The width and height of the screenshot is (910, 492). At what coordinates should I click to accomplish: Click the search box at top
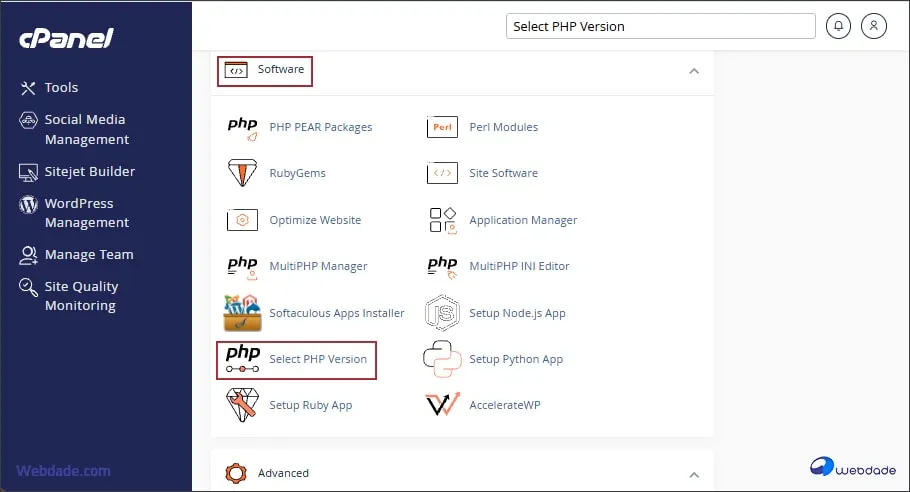pyautogui.click(x=661, y=27)
